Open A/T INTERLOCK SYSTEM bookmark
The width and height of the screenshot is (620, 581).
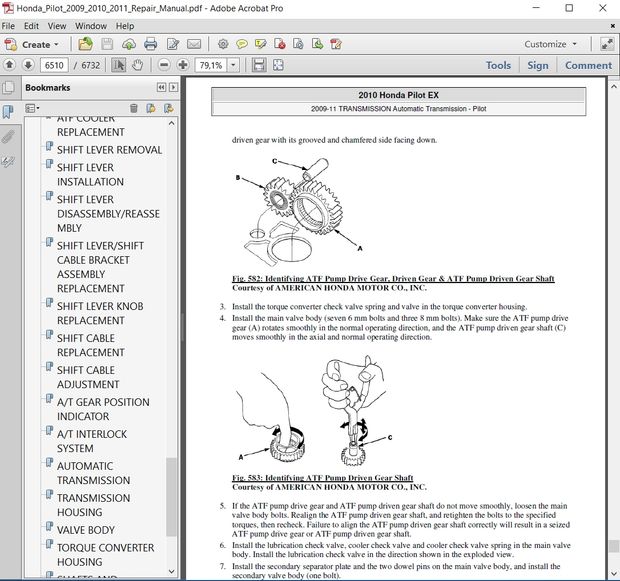[92, 441]
